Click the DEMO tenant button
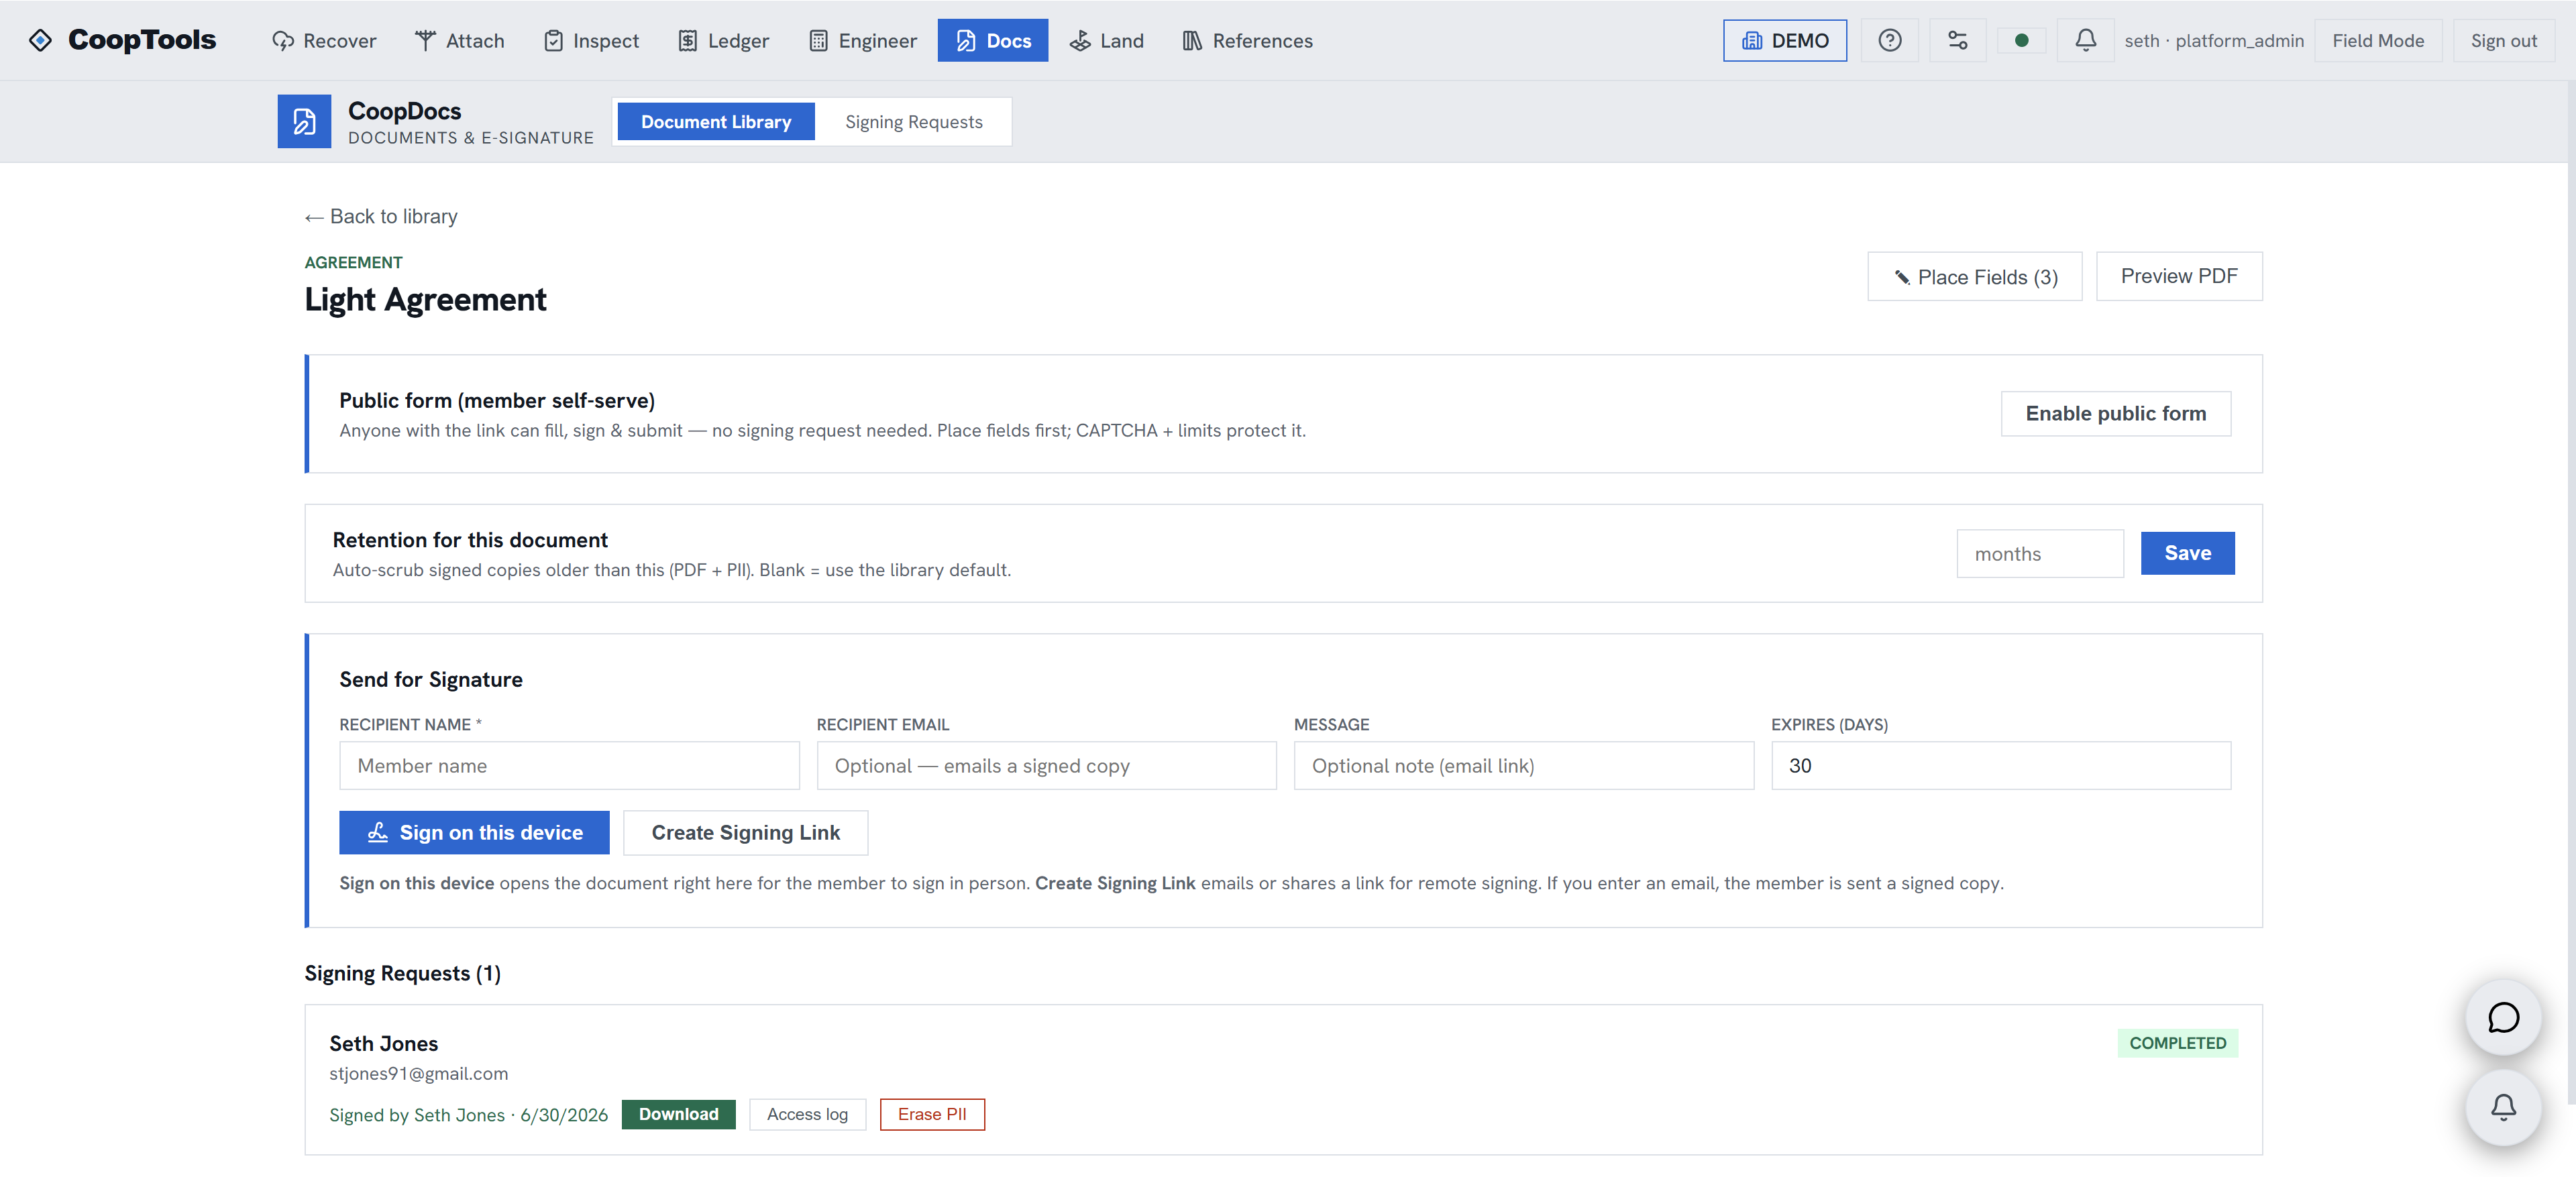 [1785, 41]
